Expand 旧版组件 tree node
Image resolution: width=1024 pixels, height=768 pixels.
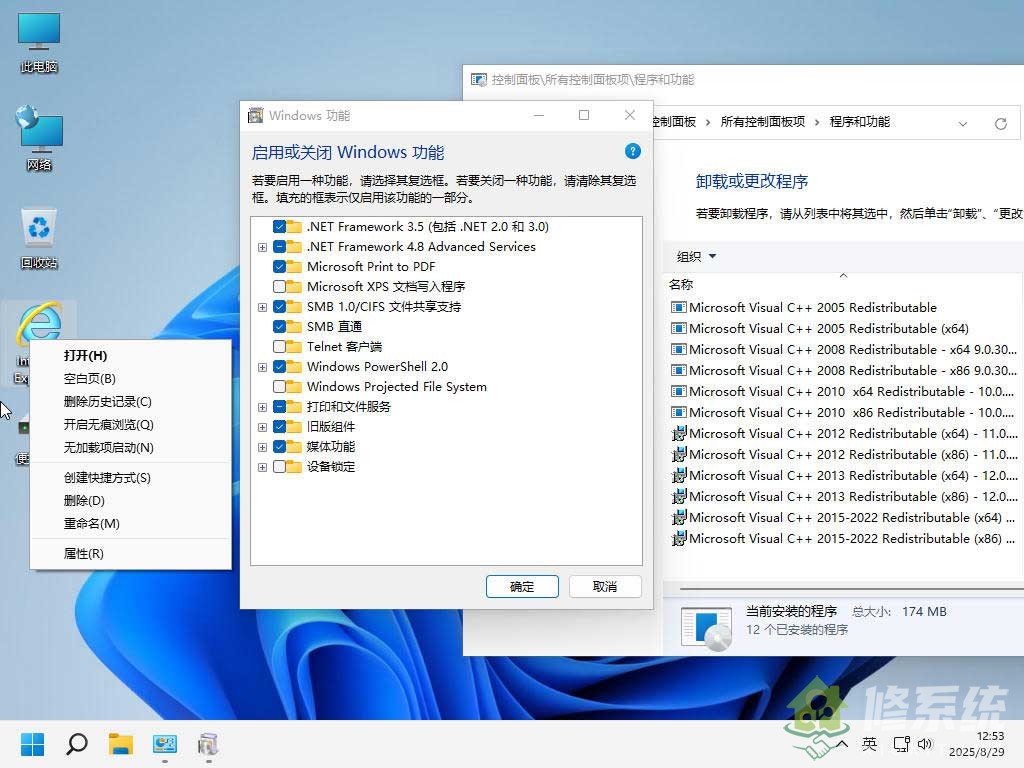pyautogui.click(x=263, y=427)
